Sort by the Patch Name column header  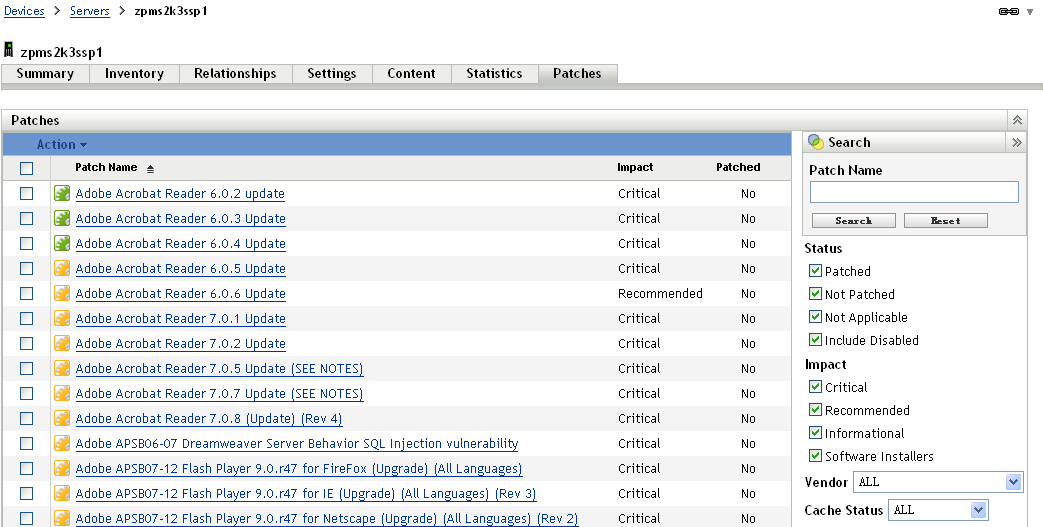click(106, 168)
